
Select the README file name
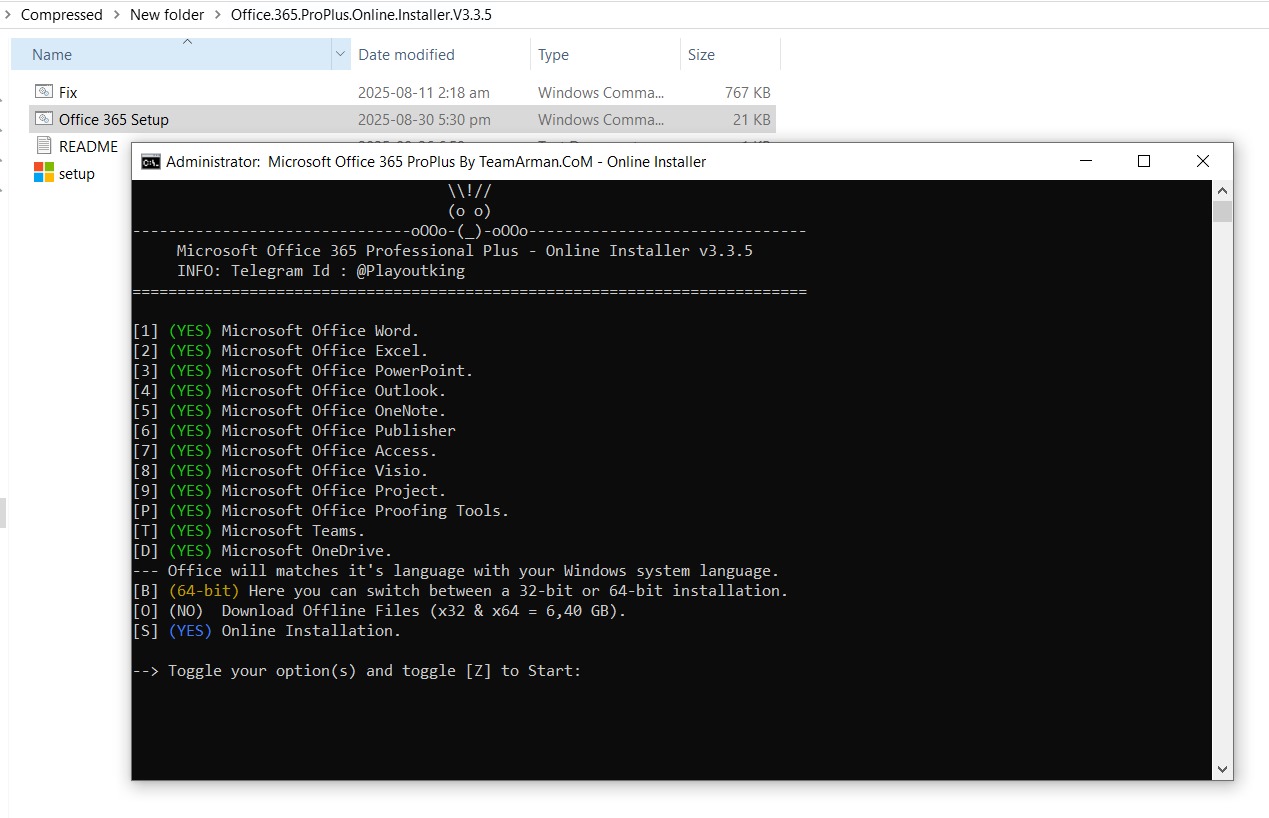coord(88,146)
